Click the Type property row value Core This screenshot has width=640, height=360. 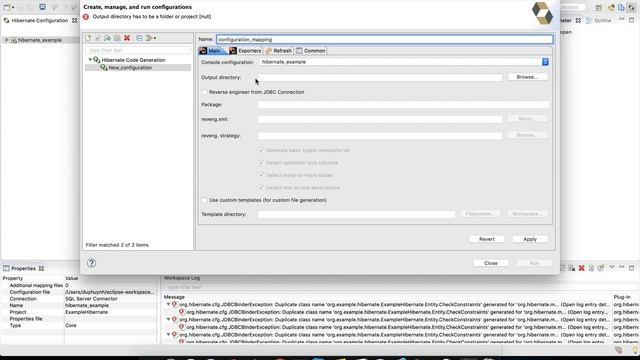[71, 326]
